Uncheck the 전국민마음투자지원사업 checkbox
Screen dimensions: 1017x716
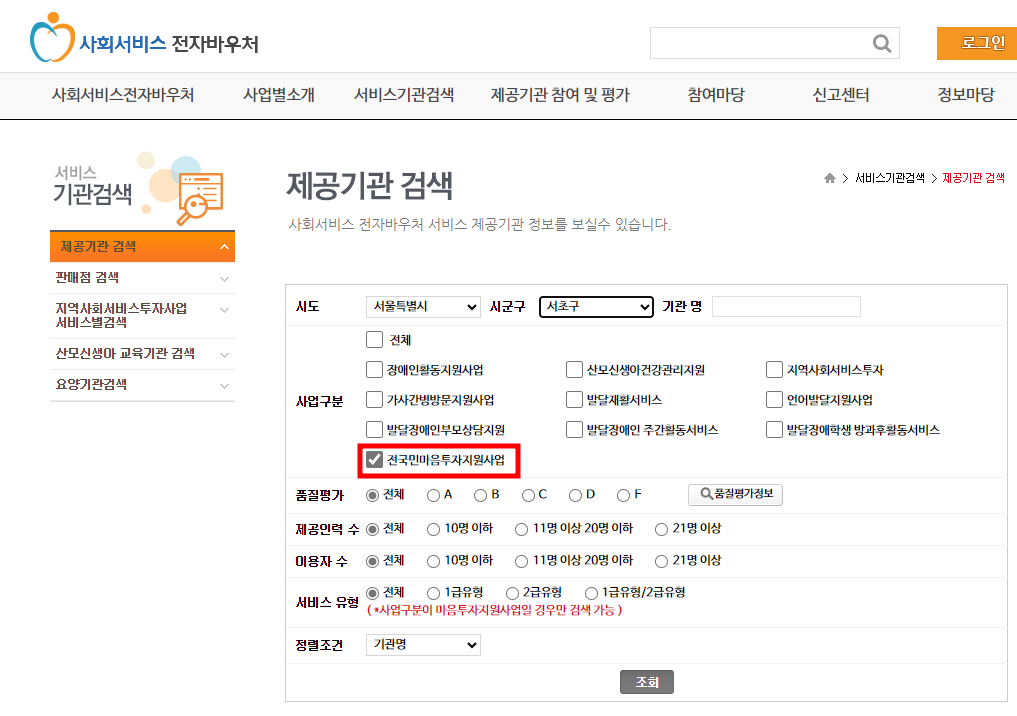(x=375, y=461)
